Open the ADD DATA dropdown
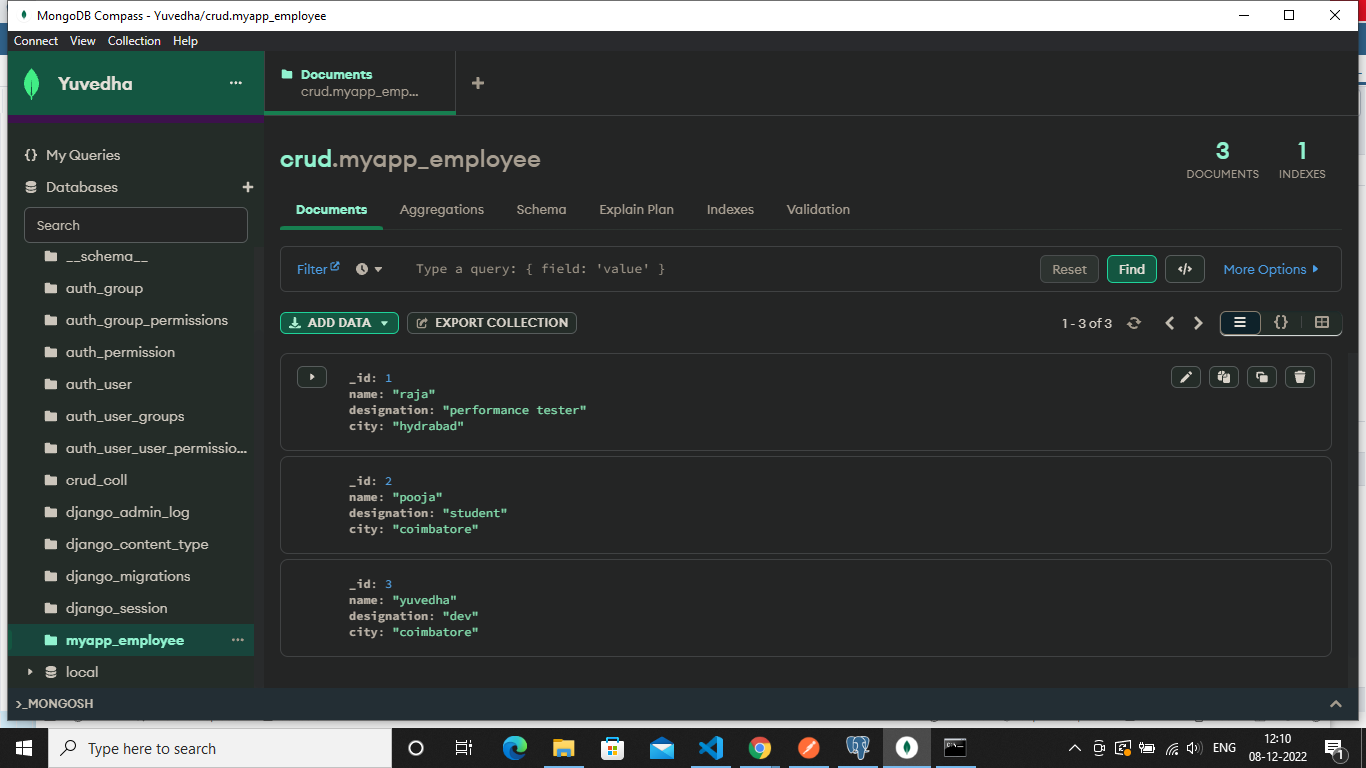This screenshot has width=1366, height=768. pos(339,323)
